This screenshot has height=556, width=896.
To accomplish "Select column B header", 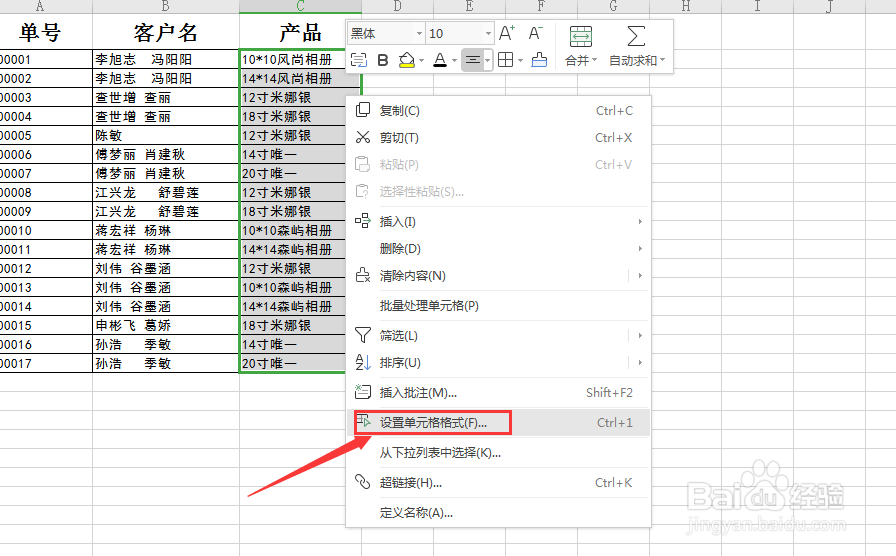I will point(166,6).
